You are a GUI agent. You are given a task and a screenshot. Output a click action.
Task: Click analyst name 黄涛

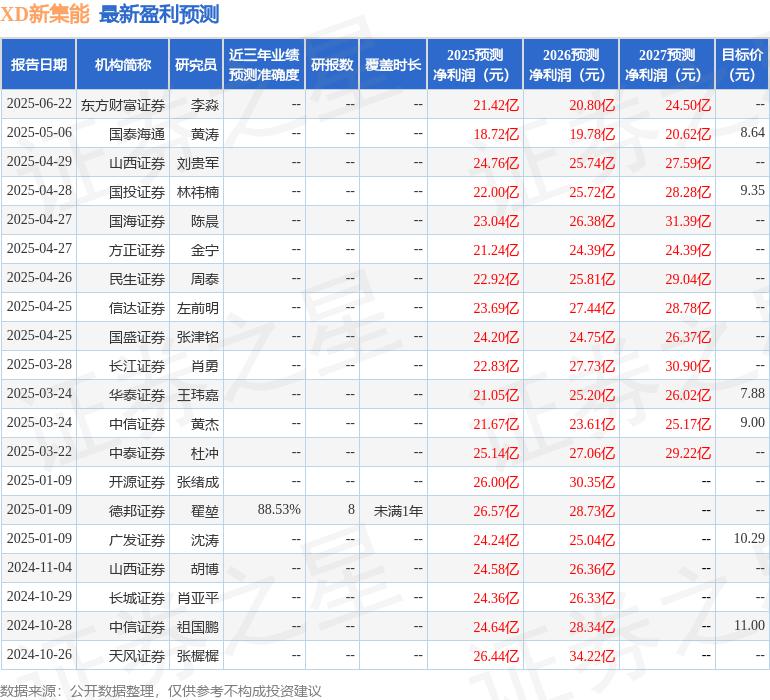pos(205,134)
